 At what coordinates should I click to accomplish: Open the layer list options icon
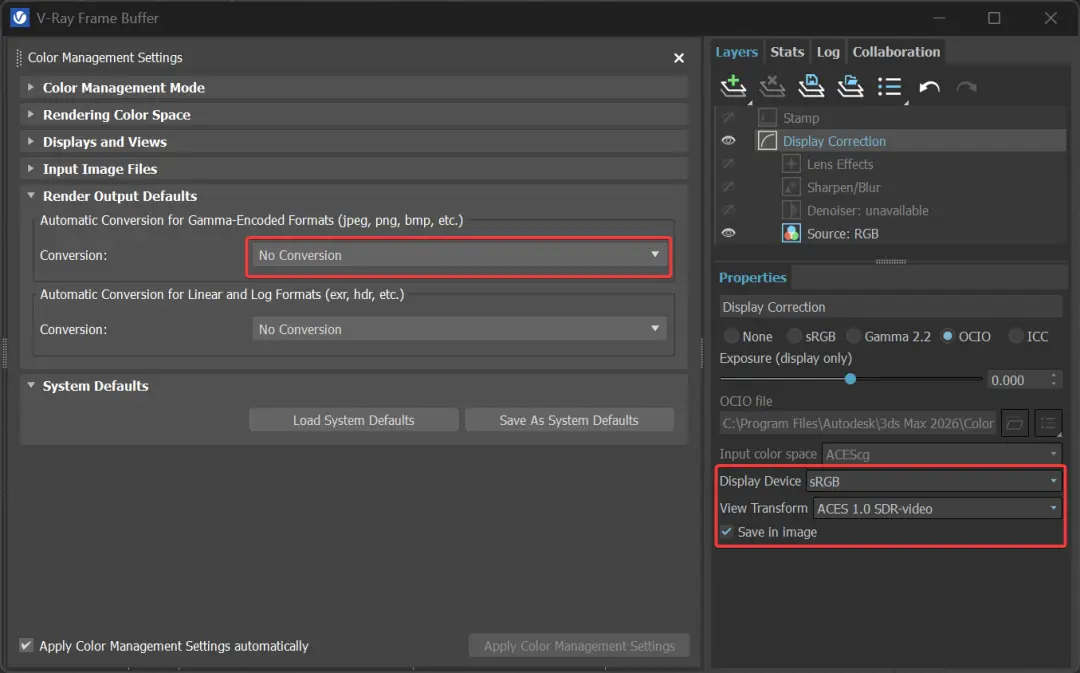(x=890, y=87)
